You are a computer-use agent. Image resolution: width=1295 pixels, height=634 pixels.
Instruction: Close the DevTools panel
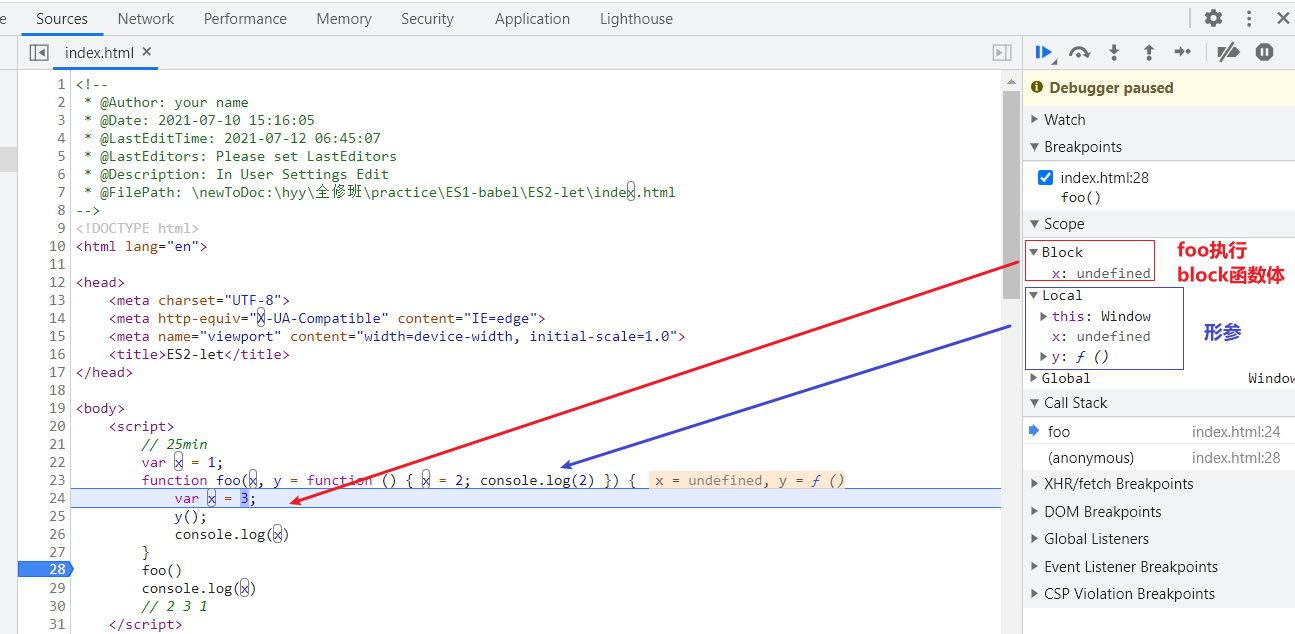point(1284,18)
